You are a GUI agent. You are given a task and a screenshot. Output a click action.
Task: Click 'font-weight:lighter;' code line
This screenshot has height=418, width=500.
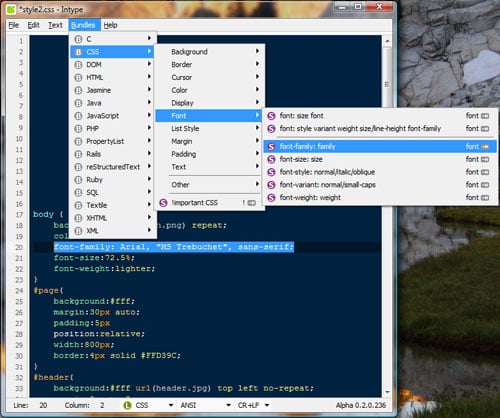tap(104, 269)
